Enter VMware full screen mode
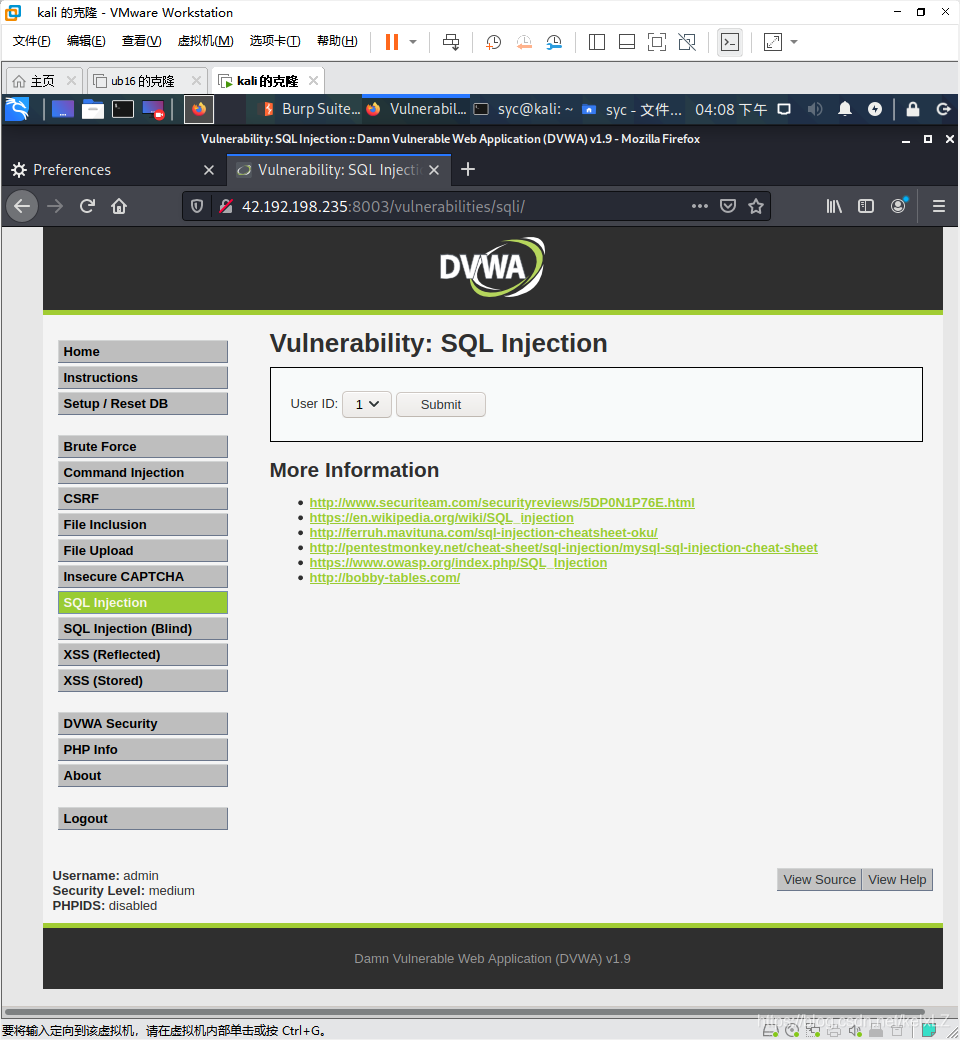The image size is (960, 1040). (x=657, y=42)
